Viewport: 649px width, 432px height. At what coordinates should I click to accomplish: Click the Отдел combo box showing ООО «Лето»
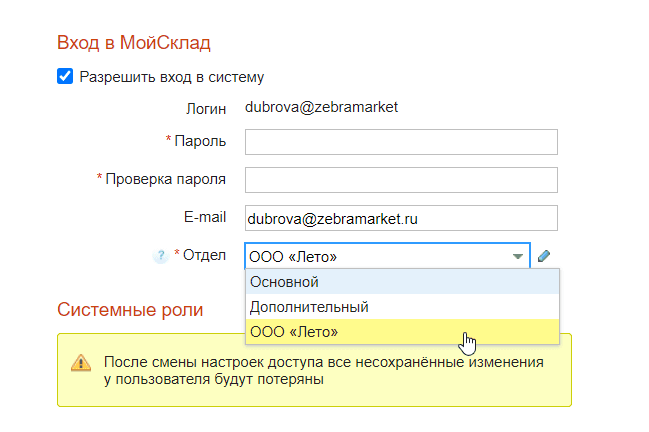click(x=380, y=256)
